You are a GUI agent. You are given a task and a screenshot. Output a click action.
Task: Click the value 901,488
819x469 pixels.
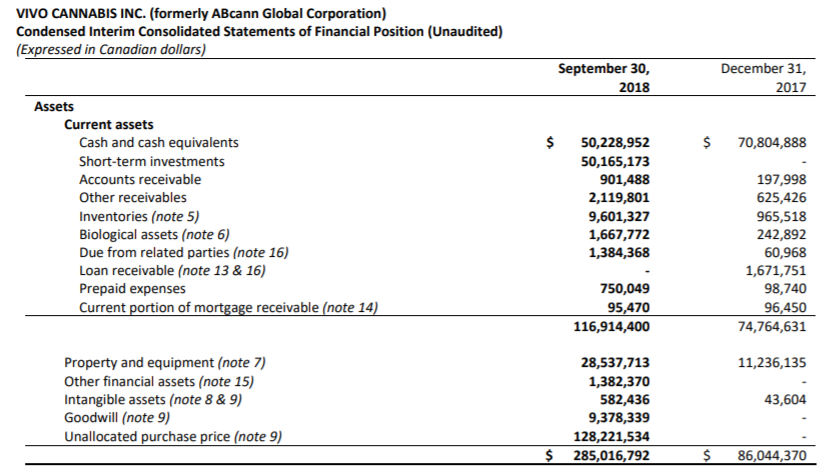[x=624, y=180]
